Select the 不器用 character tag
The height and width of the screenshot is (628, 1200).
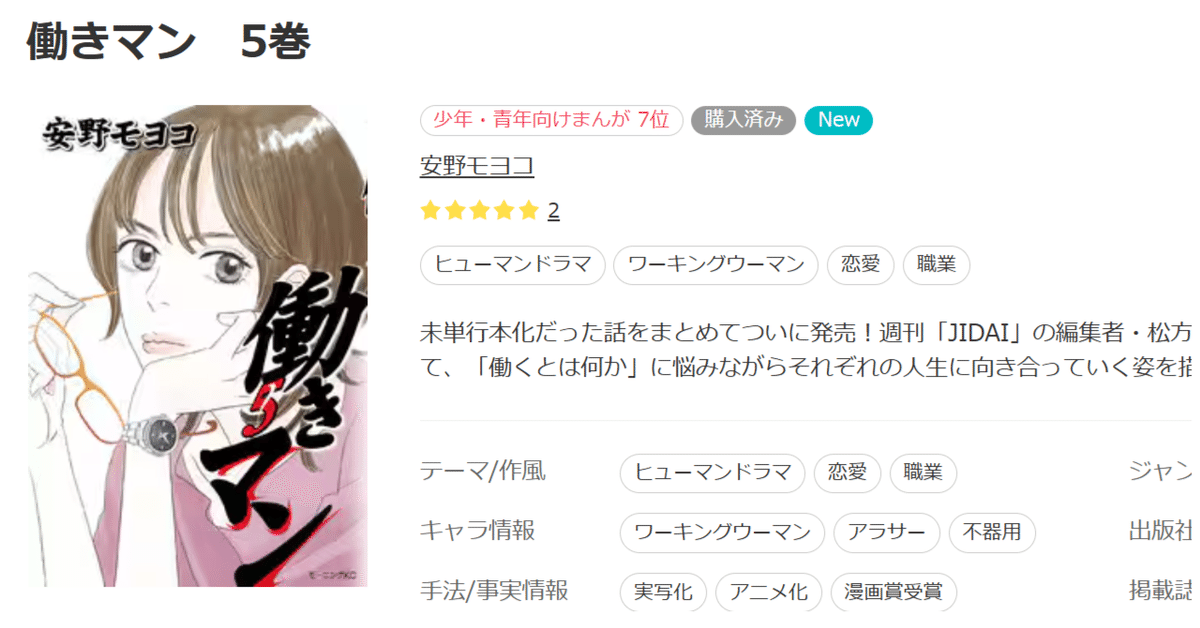pyautogui.click(x=992, y=533)
